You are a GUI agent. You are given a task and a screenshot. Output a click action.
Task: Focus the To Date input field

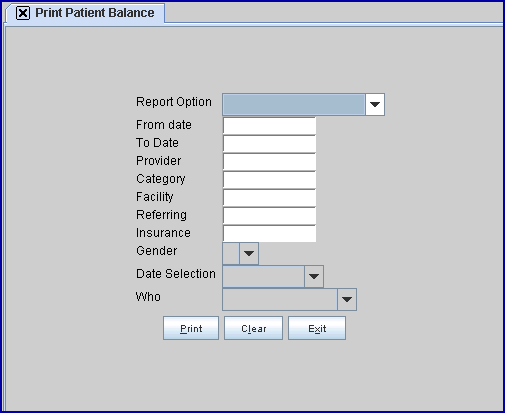click(269, 144)
